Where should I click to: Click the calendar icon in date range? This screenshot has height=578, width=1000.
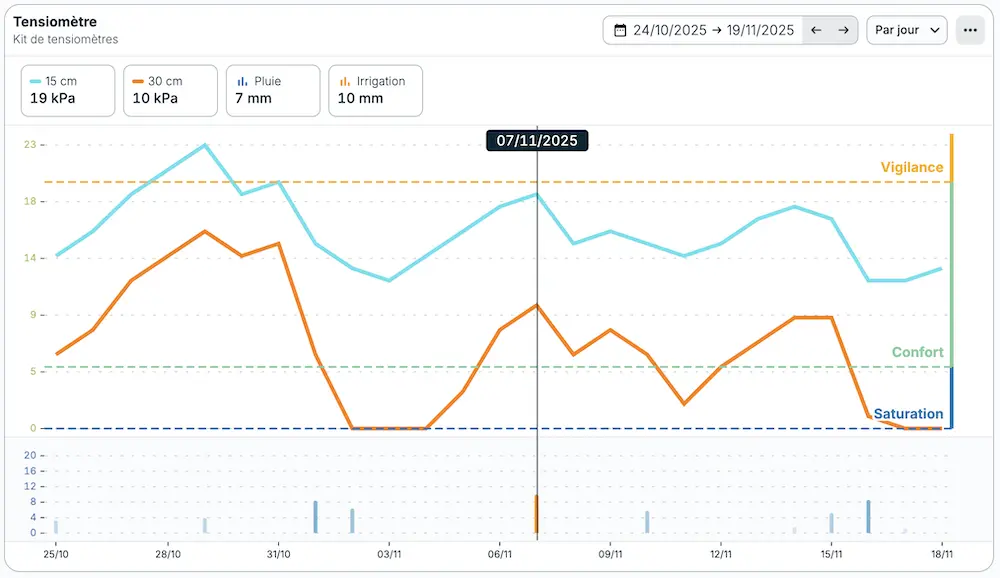point(620,30)
